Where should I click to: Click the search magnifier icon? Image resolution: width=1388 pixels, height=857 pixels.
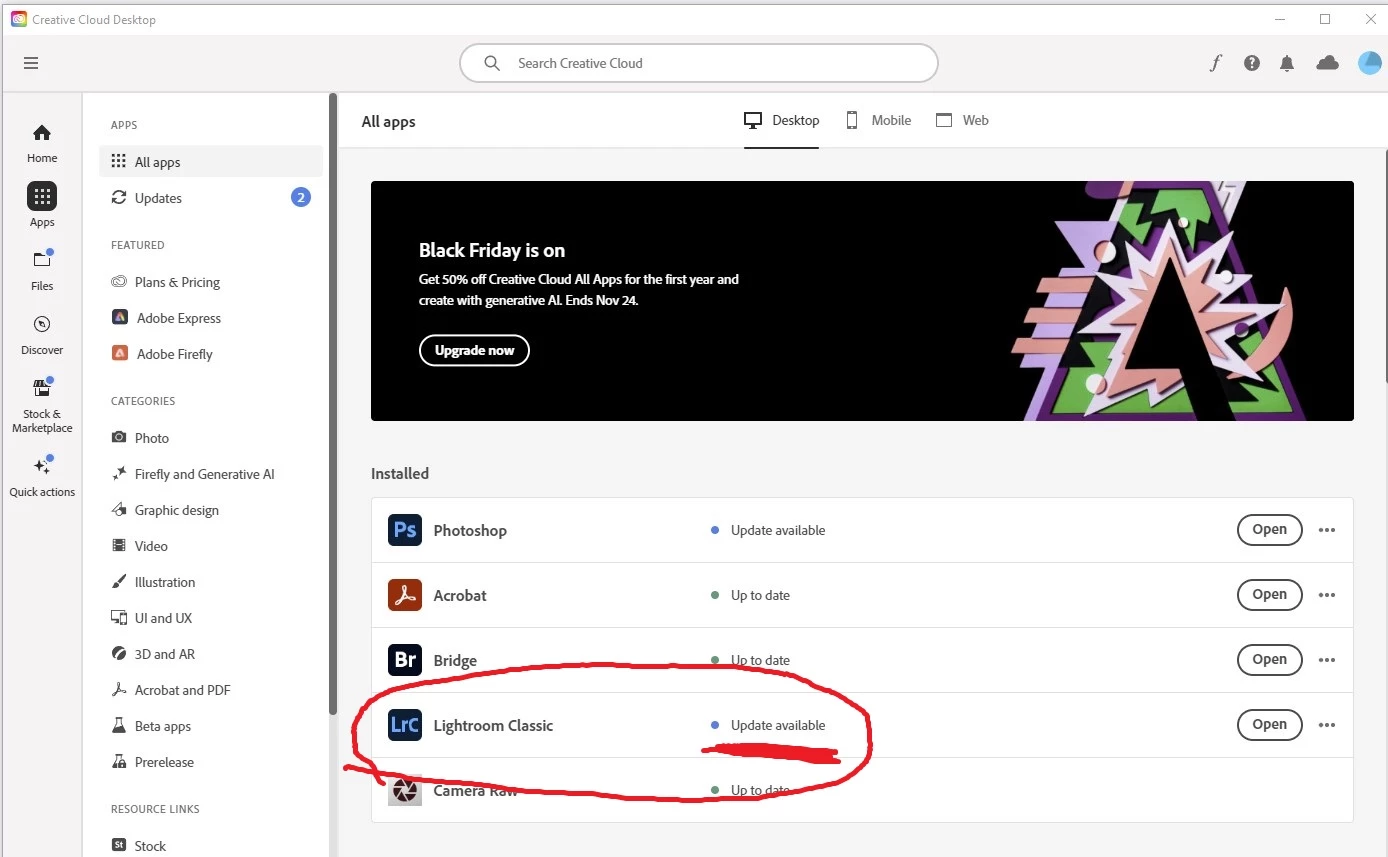492,63
